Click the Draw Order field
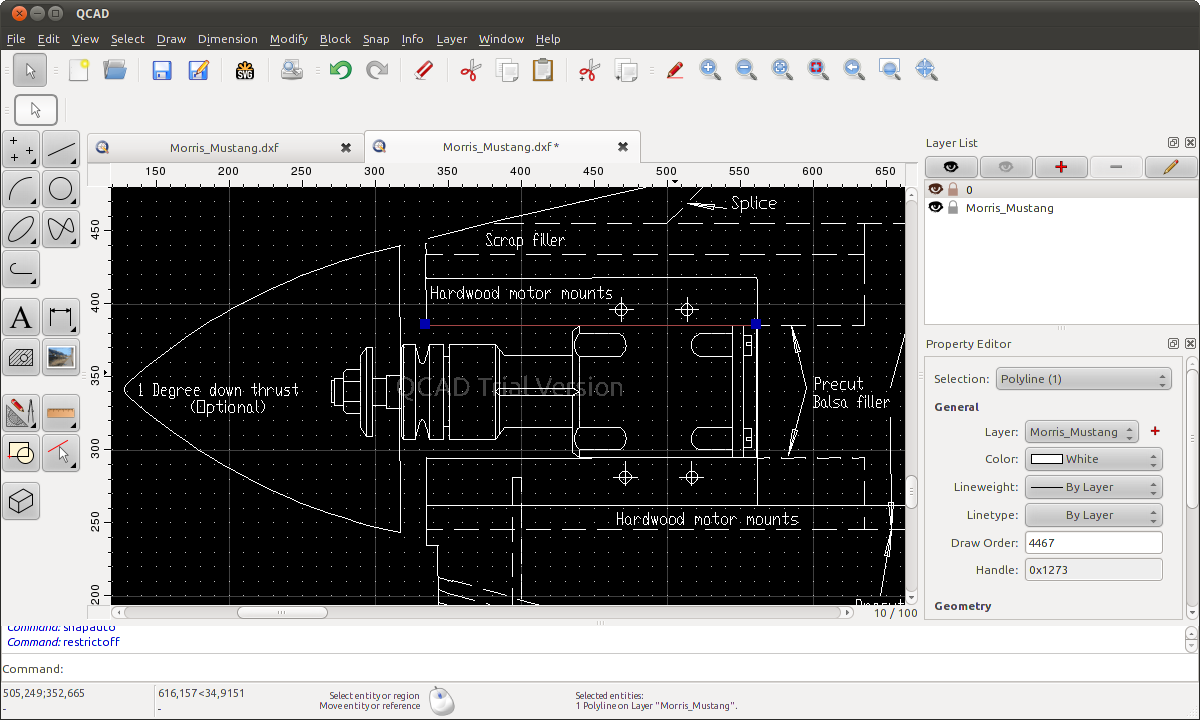The height and width of the screenshot is (720, 1200). 1094,543
